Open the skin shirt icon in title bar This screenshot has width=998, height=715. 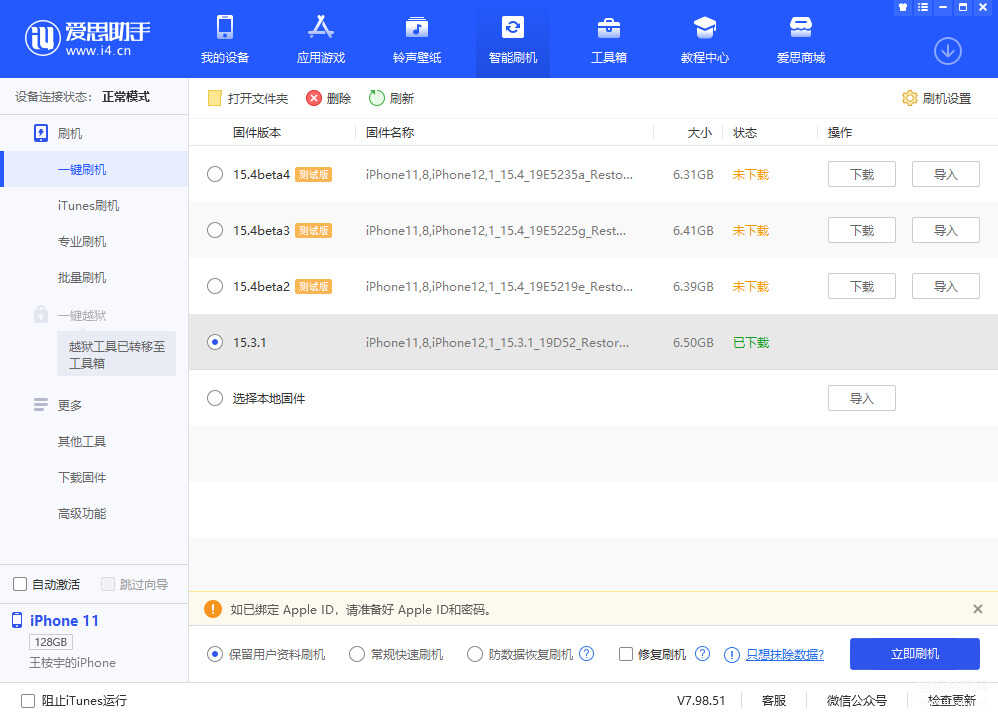click(903, 7)
